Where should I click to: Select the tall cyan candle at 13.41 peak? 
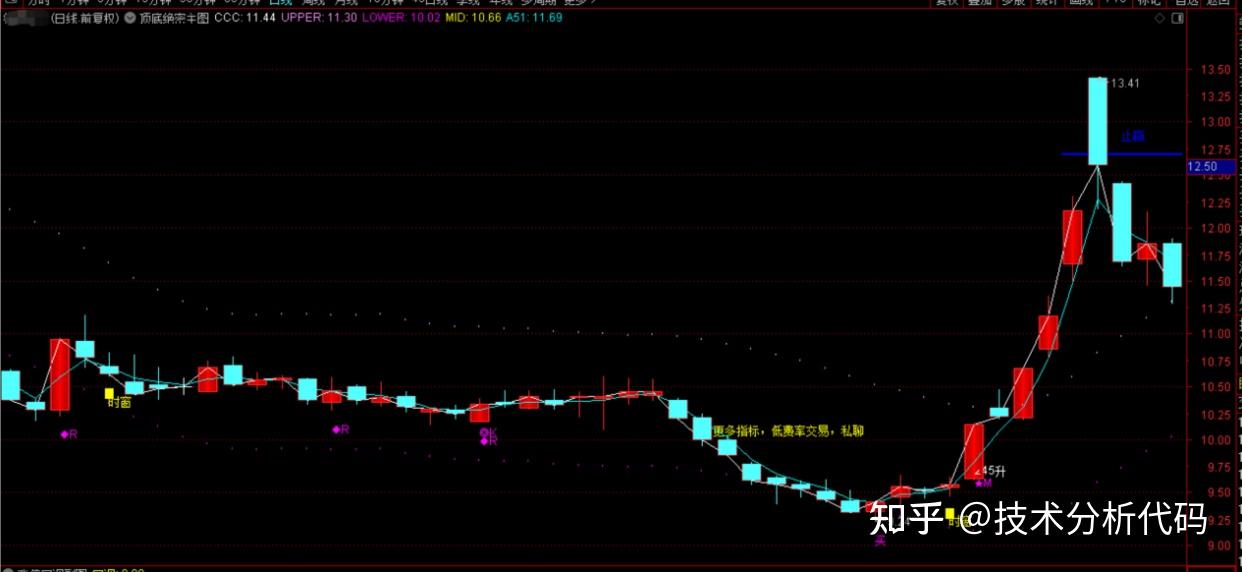[x=1098, y=121]
